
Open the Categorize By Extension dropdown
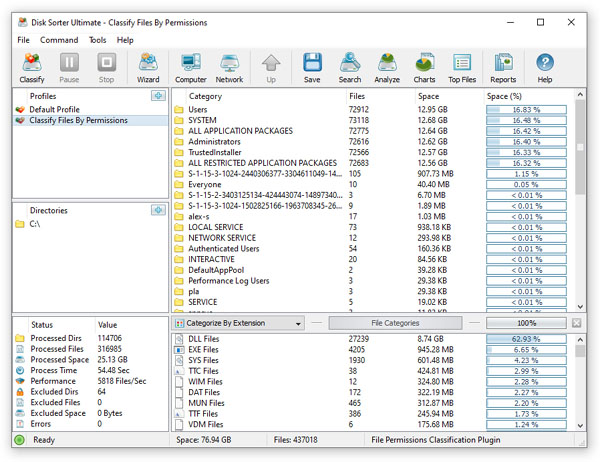238,323
